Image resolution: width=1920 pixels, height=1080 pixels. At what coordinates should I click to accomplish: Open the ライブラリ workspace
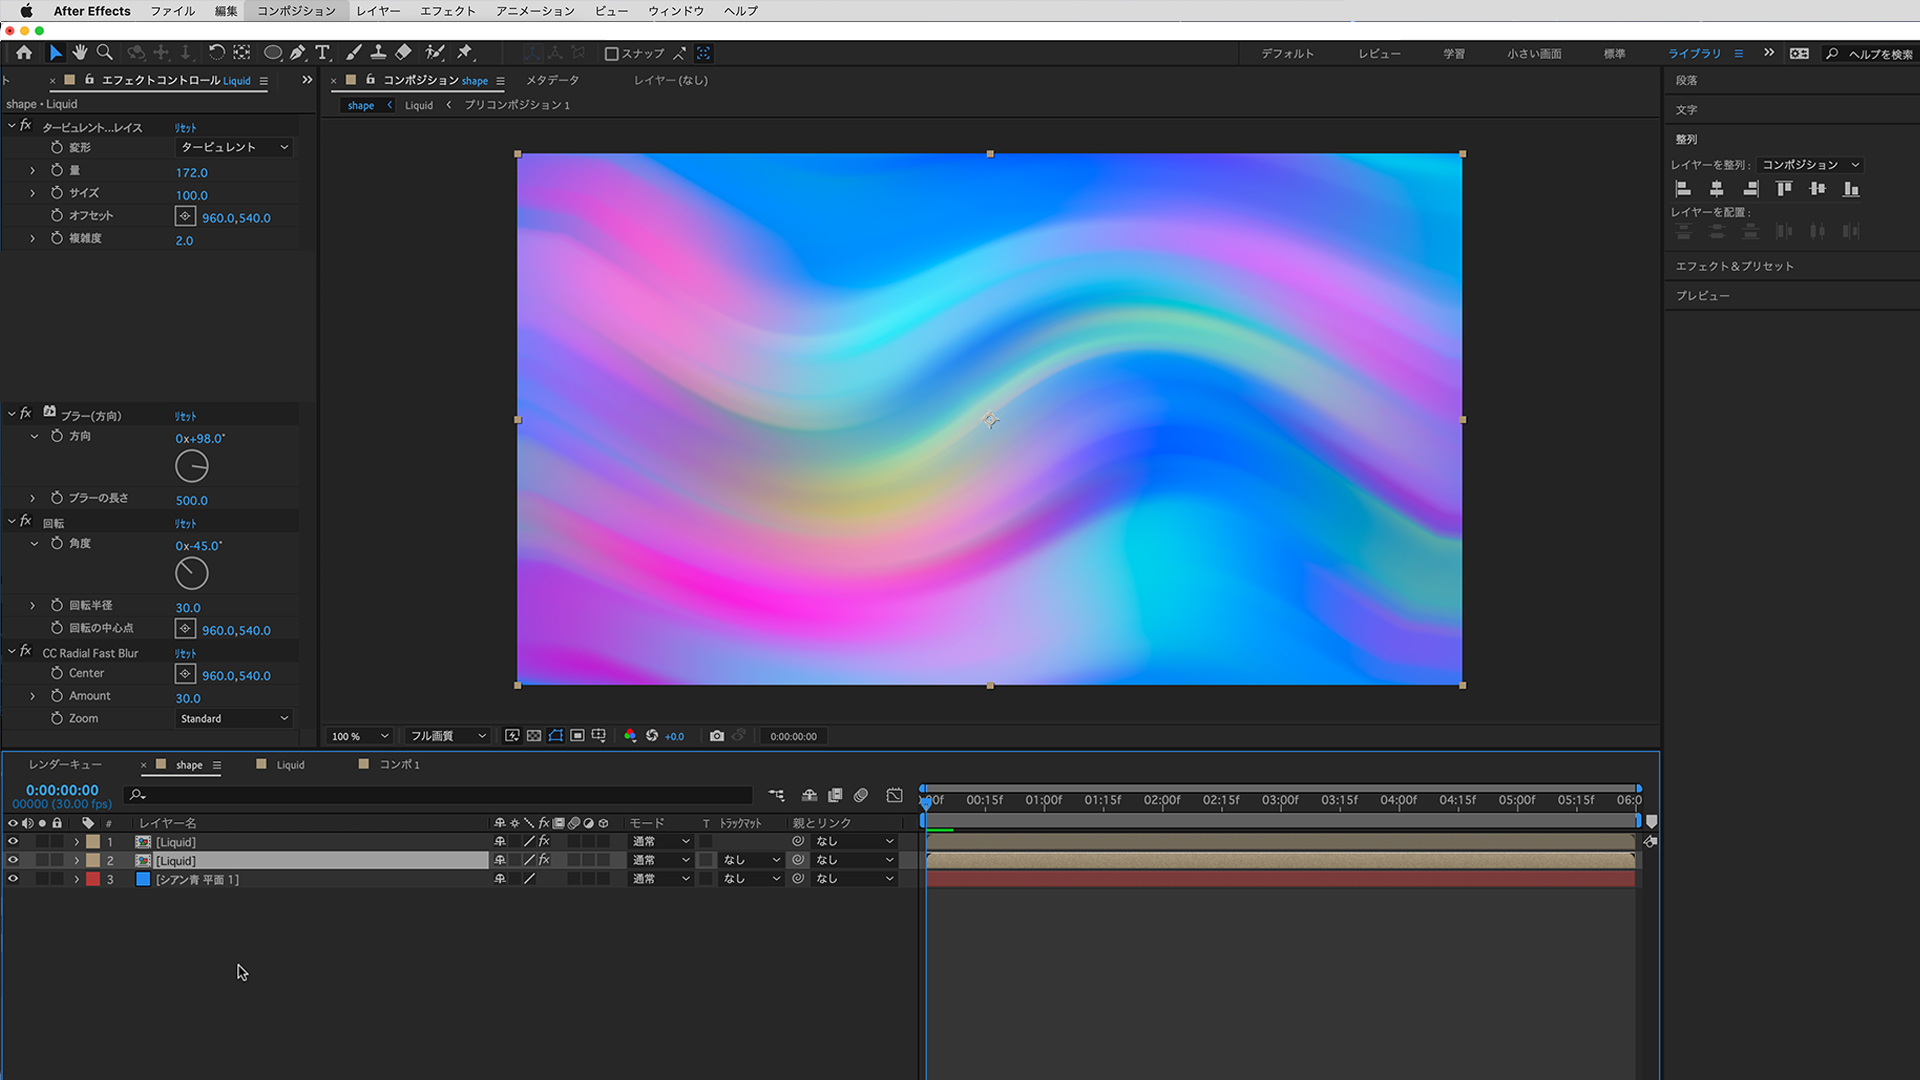(x=1694, y=54)
